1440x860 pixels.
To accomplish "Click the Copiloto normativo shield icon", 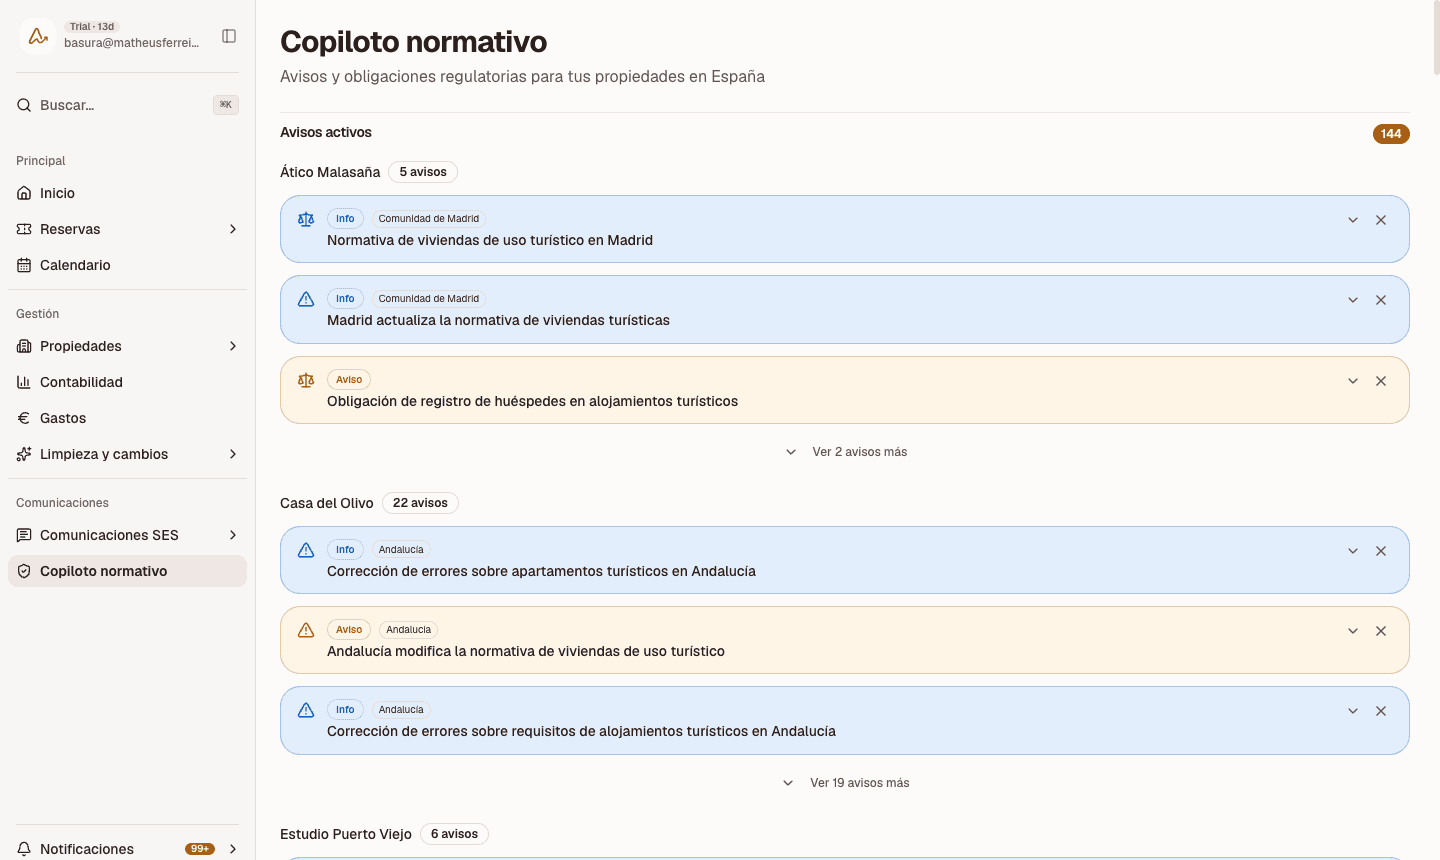I will (x=24, y=571).
